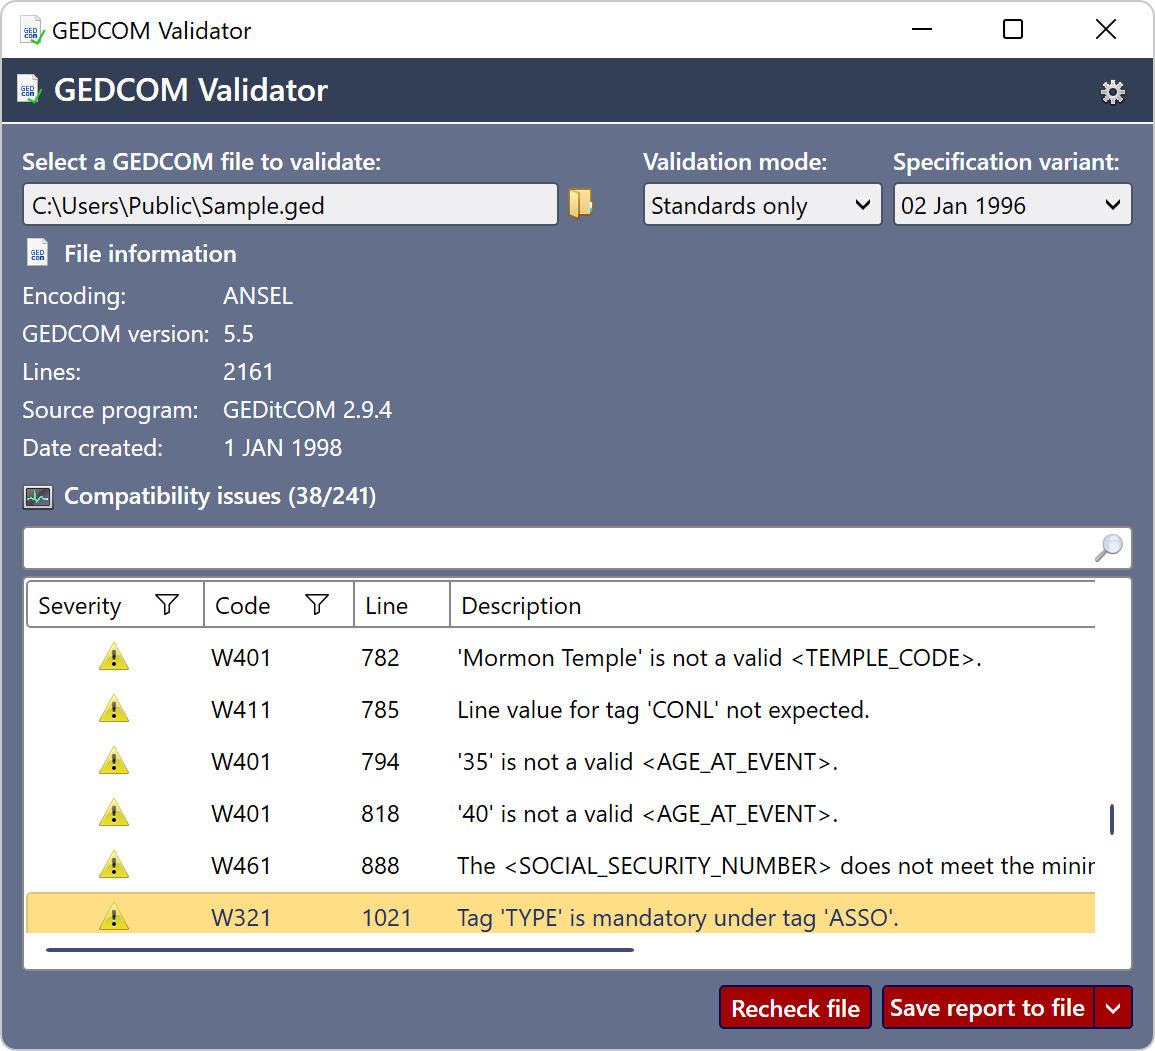Click the GEDitCOM 2.9.4 source program value
Viewport: 1155px width, 1051px height.
[x=307, y=409]
